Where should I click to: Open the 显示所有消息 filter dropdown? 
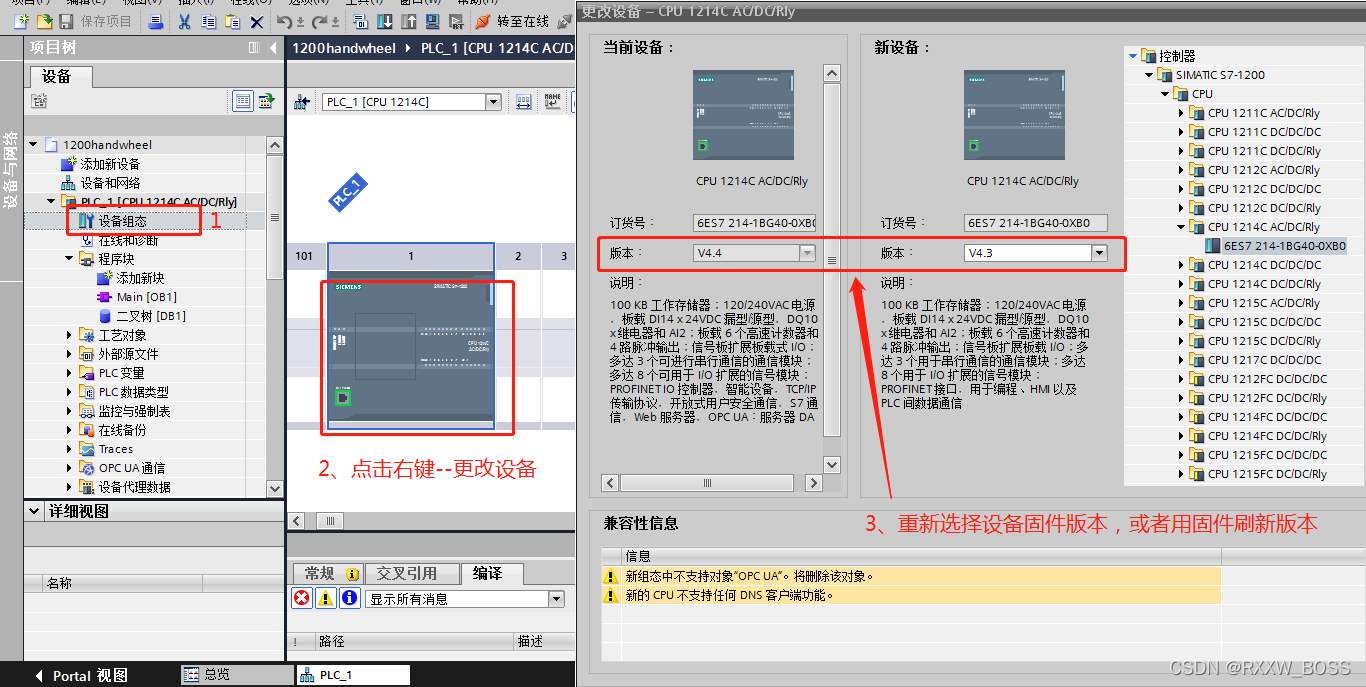click(x=556, y=599)
